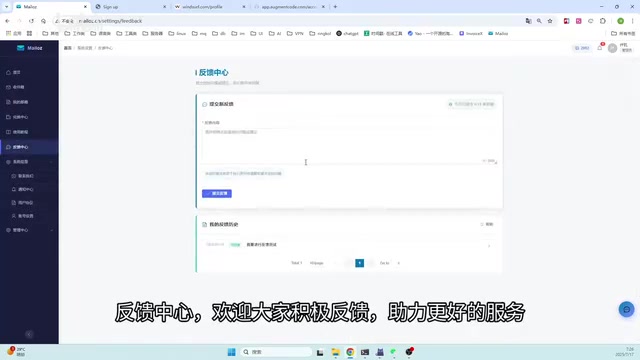Click the Go to page input
Viewport: 640px width, 360px height.
(x=398, y=263)
